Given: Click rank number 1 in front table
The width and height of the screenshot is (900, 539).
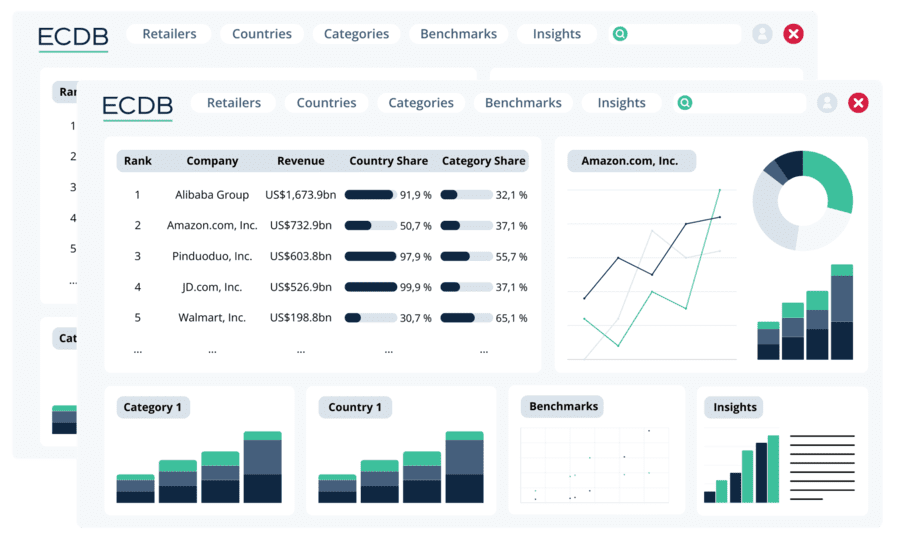Looking at the screenshot, I should [x=137, y=195].
